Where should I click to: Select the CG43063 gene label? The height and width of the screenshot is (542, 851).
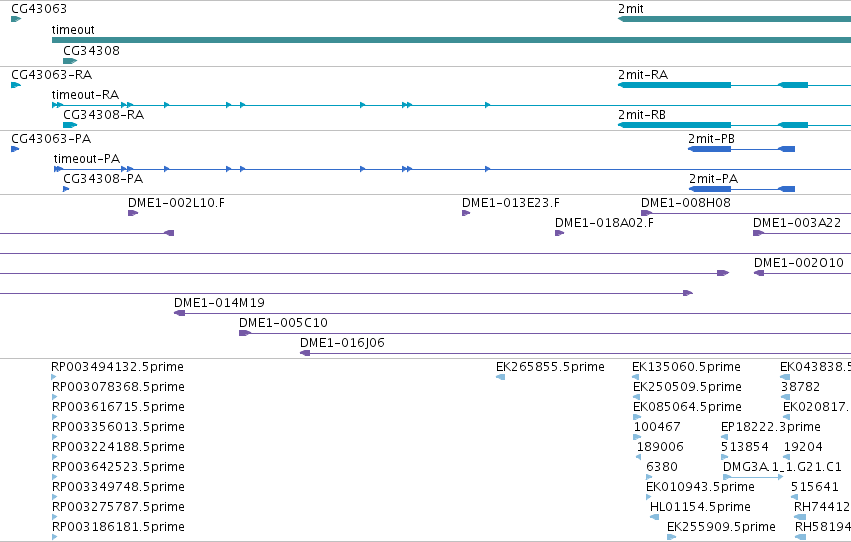coord(39,9)
